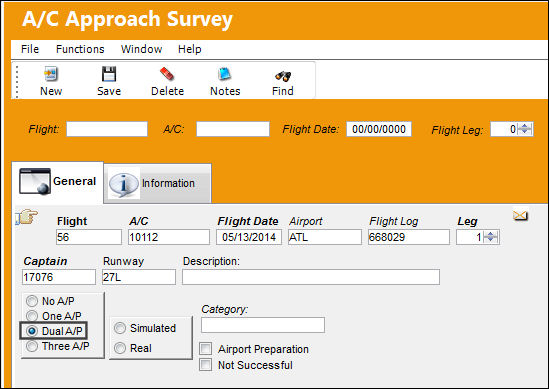Click the Flight Leg value field in header

pyautogui.click(x=504, y=129)
